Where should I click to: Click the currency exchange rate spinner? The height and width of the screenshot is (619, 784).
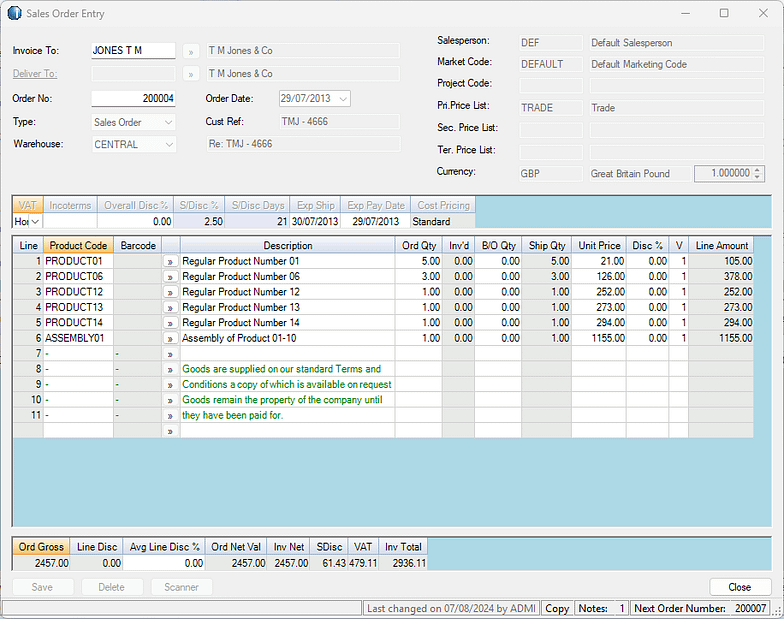(757, 173)
